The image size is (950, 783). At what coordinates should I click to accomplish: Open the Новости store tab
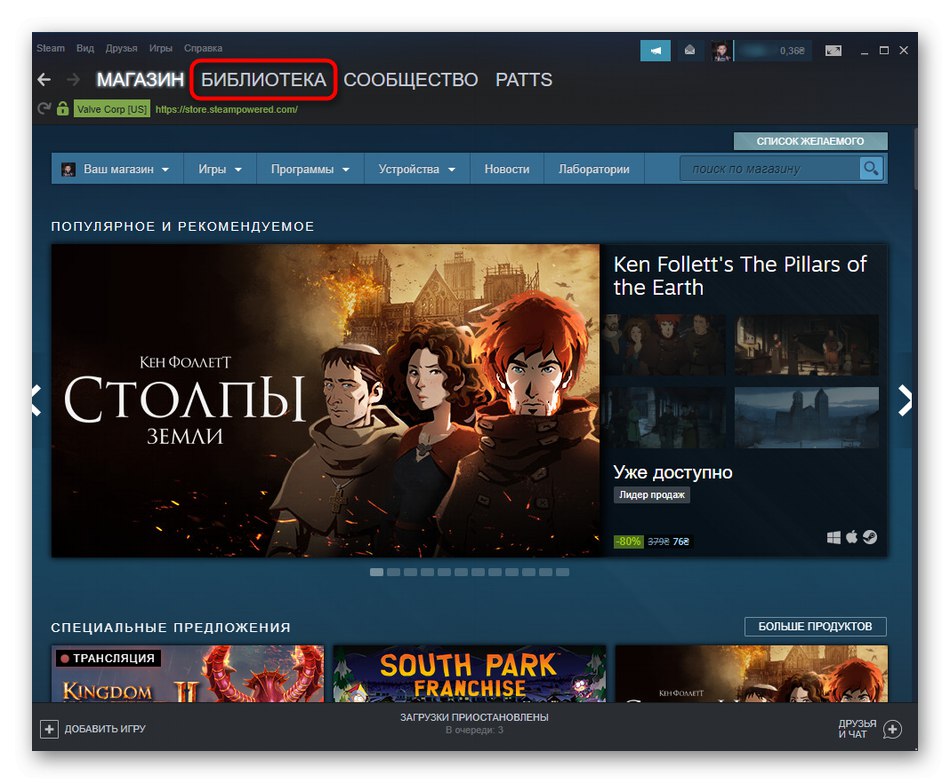point(507,169)
